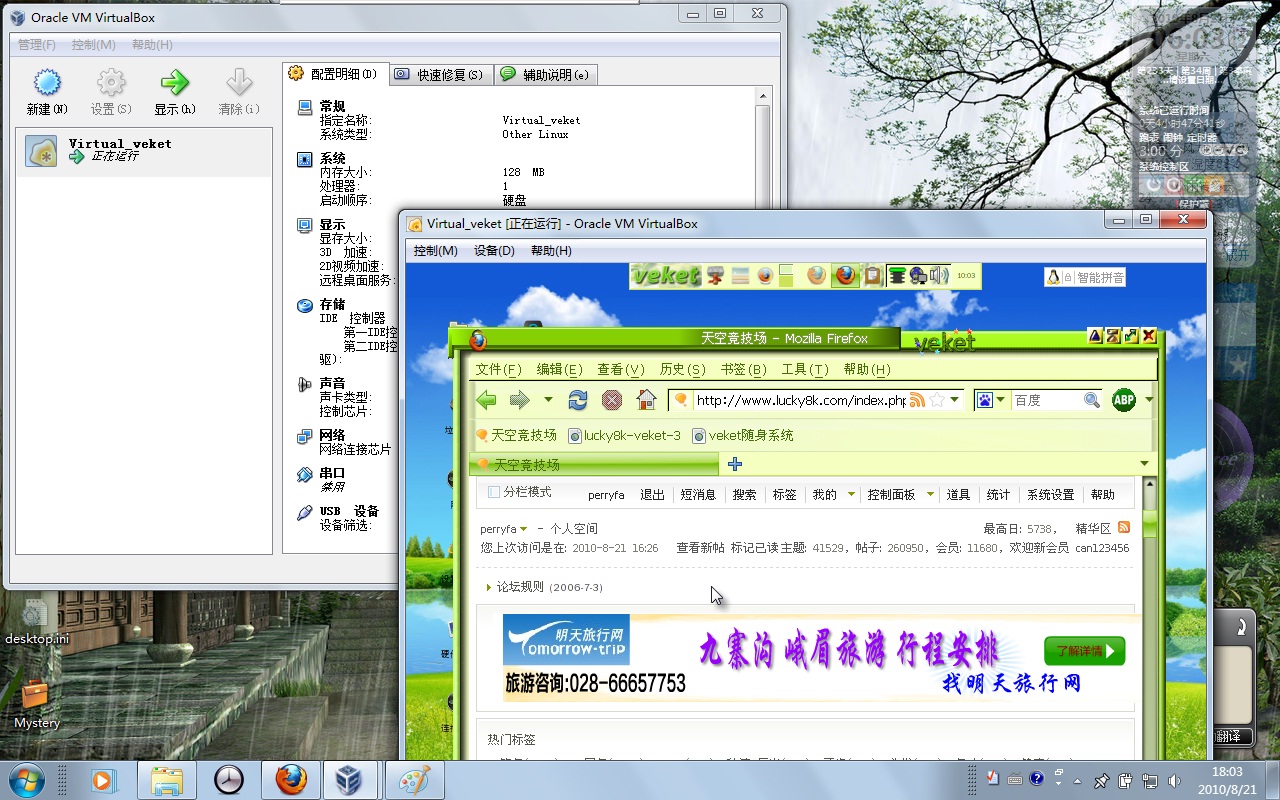Click the 新建 (New) VM toolbar icon
The image size is (1280, 800).
coord(47,92)
